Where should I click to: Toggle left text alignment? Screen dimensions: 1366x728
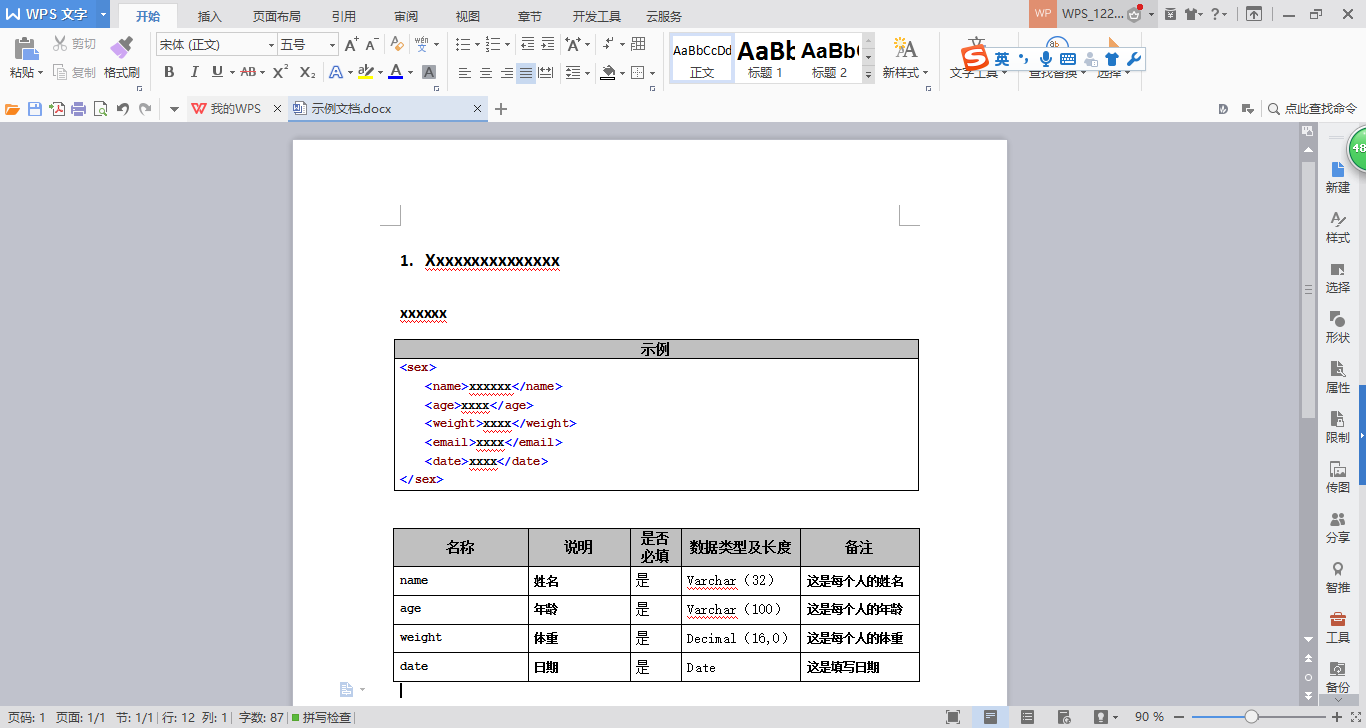pyautogui.click(x=465, y=73)
